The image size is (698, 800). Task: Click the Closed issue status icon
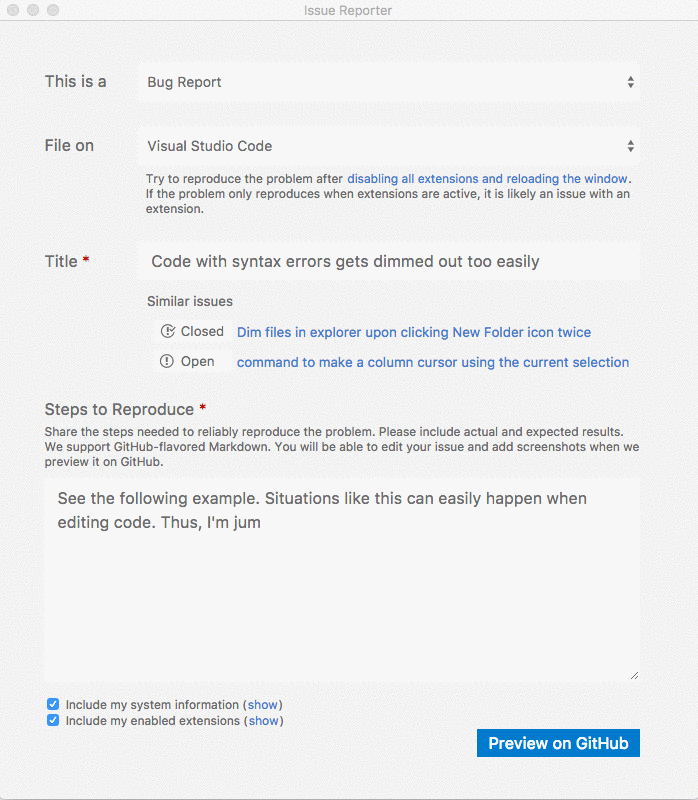click(168, 331)
